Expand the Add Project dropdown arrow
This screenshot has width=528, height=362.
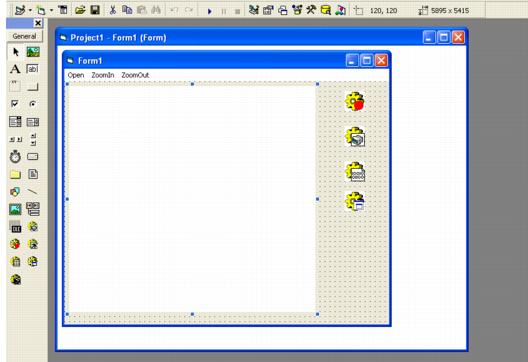(30, 10)
